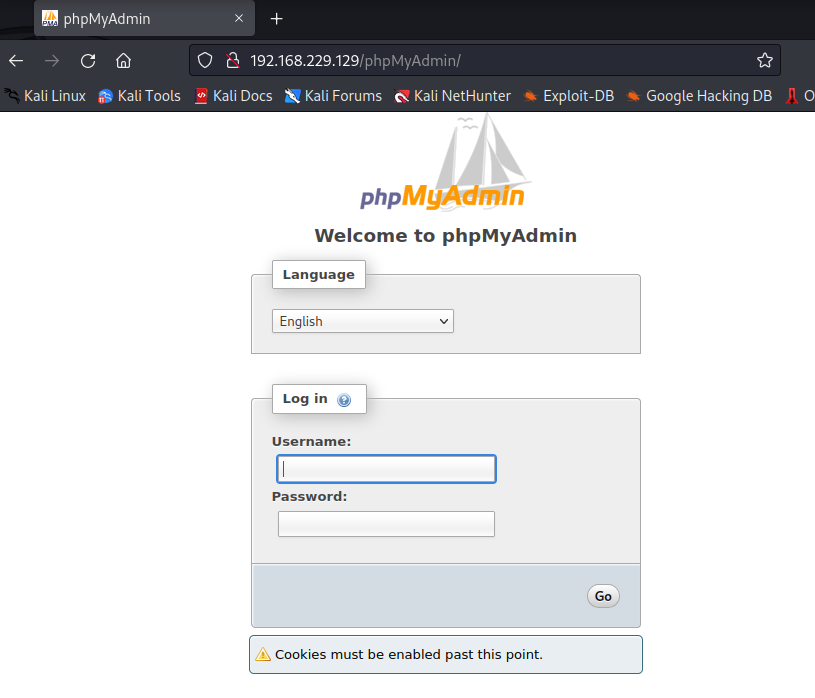The image size is (815, 698).
Task: Click the browser Back arrow
Action: click(16, 61)
